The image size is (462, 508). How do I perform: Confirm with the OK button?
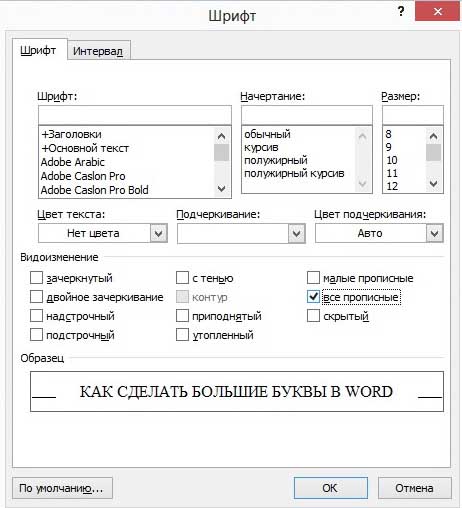tap(331, 488)
